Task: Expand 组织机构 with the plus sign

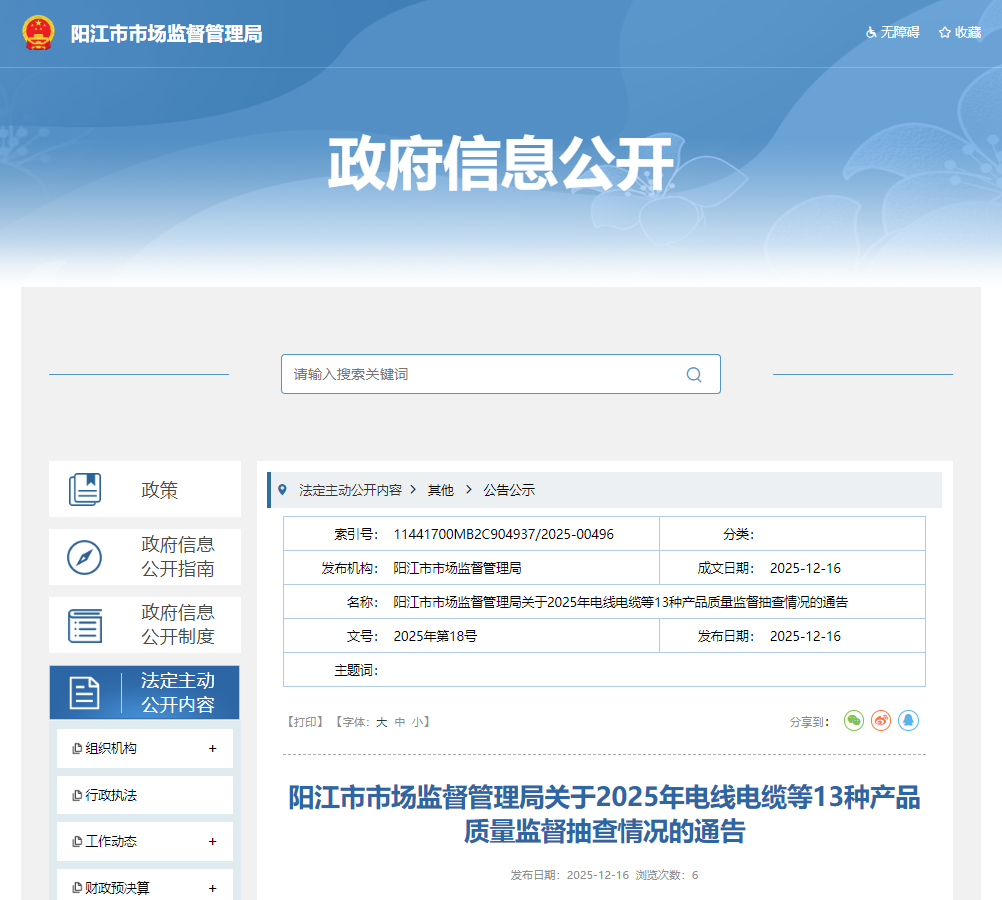Action: point(212,749)
